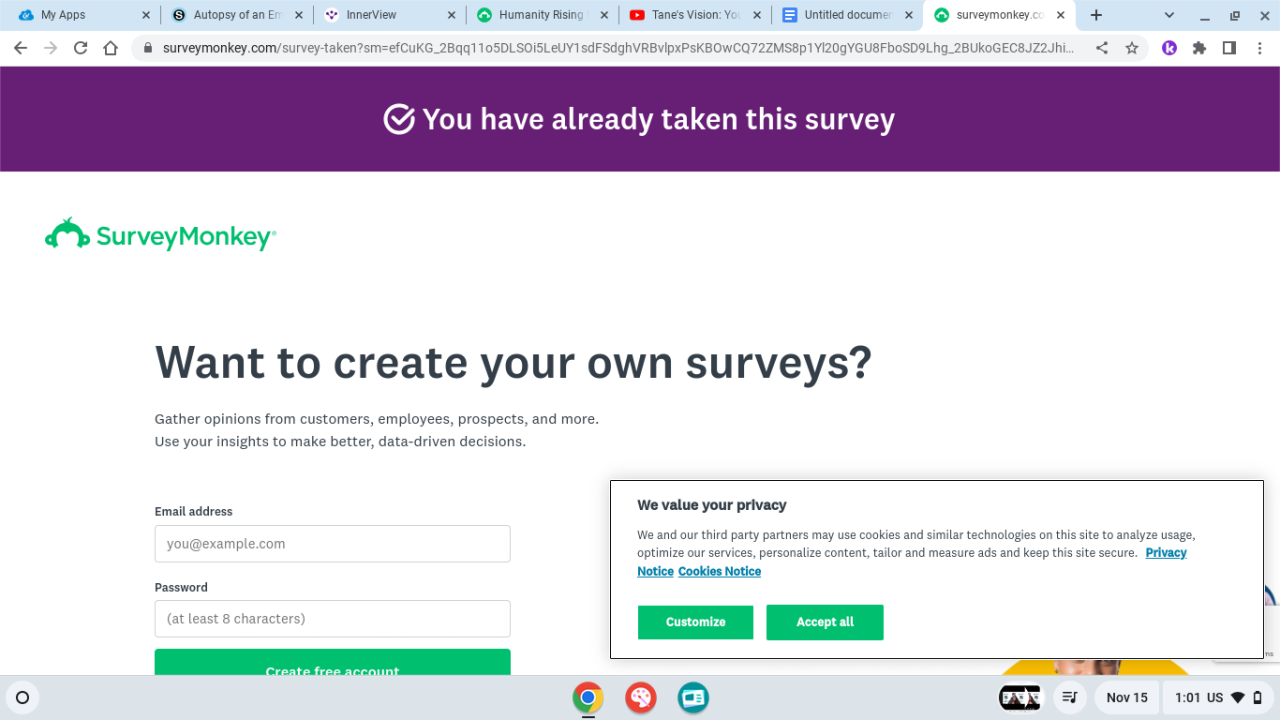Switch to the Humanity Rising tab
This screenshot has width=1280, height=720.
(x=540, y=15)
